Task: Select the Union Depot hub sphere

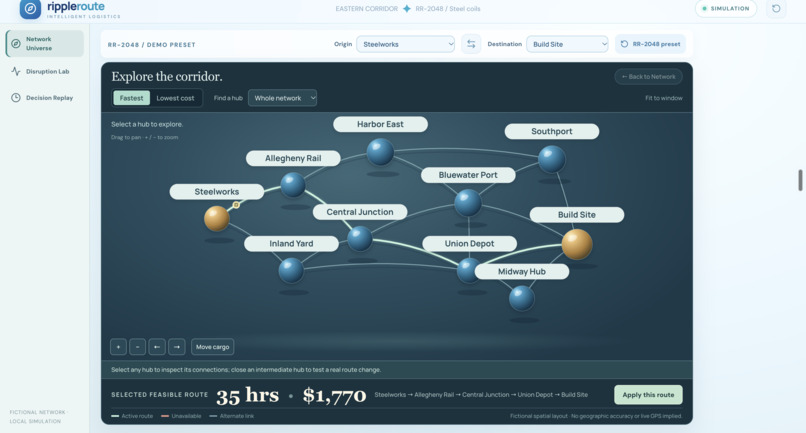Action: [467, 270]
